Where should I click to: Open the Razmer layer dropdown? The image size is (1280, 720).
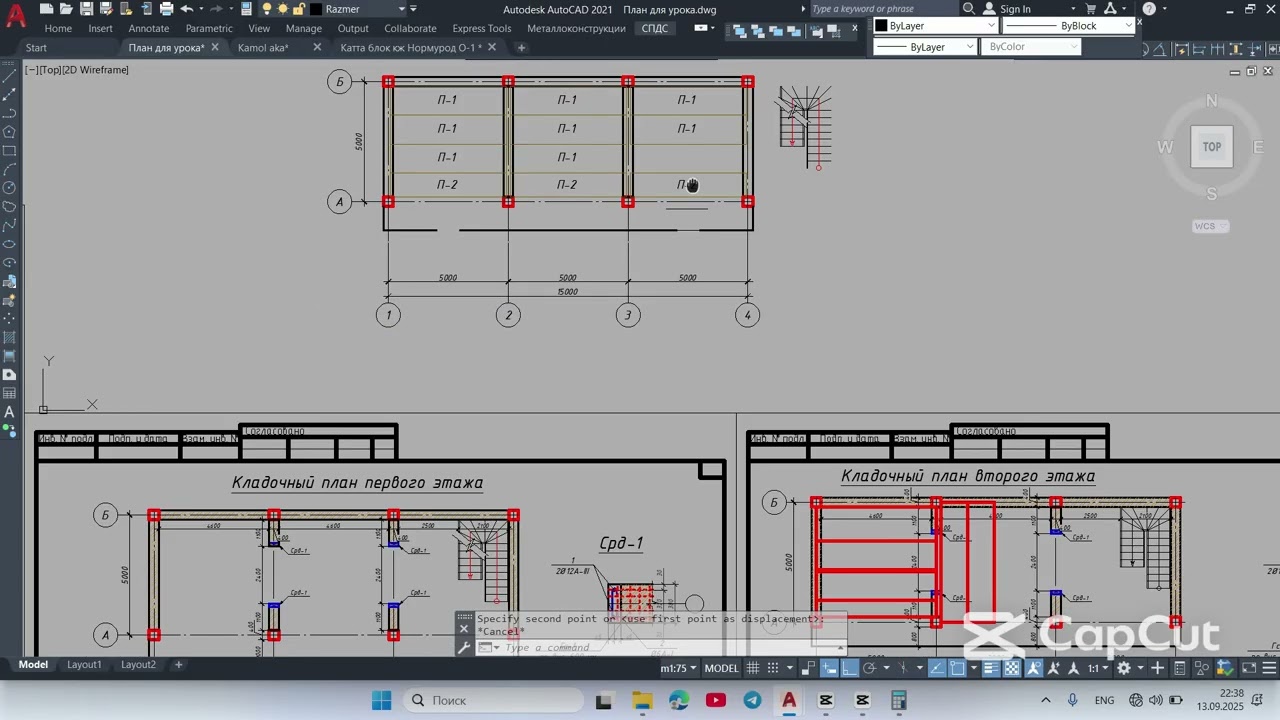pos(402,9)
